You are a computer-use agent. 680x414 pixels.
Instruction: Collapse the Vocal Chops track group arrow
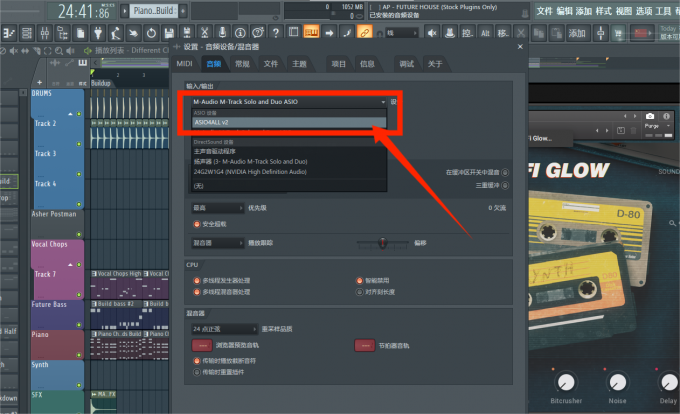pos(70,264)
